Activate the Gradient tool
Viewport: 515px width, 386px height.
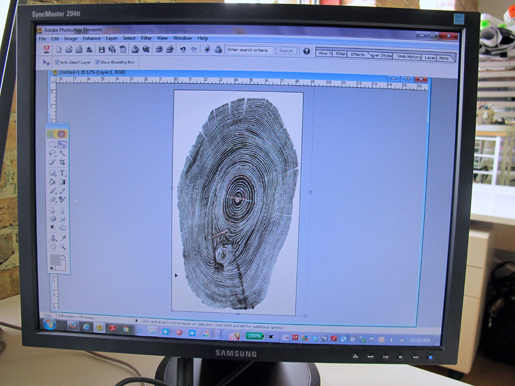tap(62, 182)
